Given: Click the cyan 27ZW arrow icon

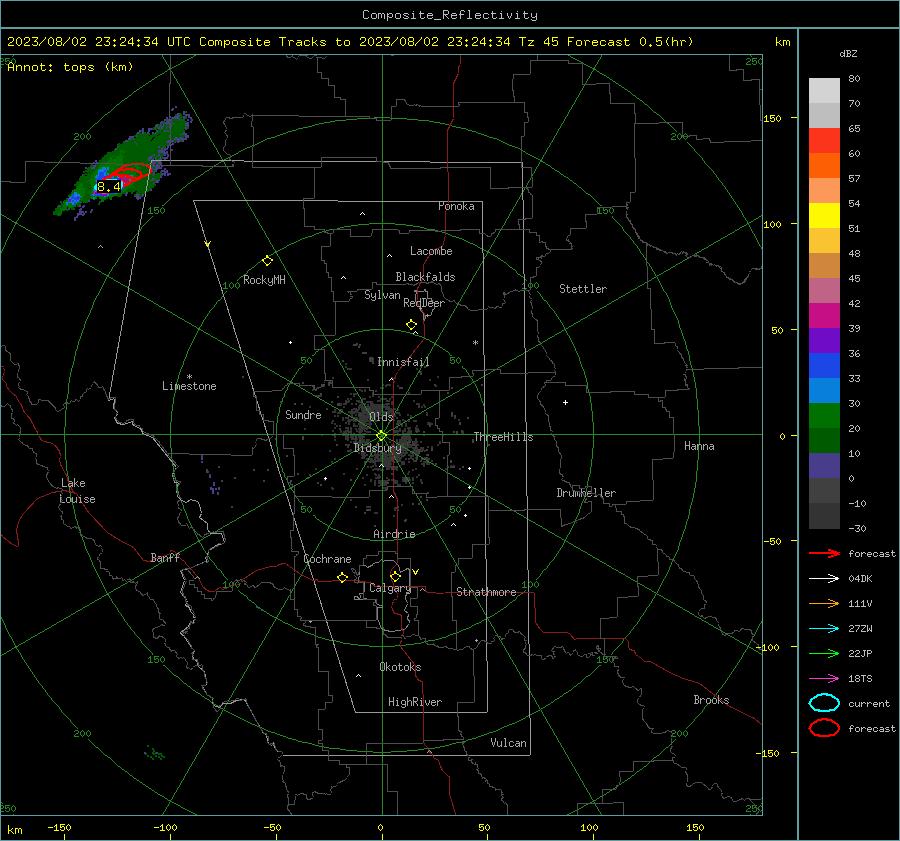Looking at the screenshot, I should (824, 628).
